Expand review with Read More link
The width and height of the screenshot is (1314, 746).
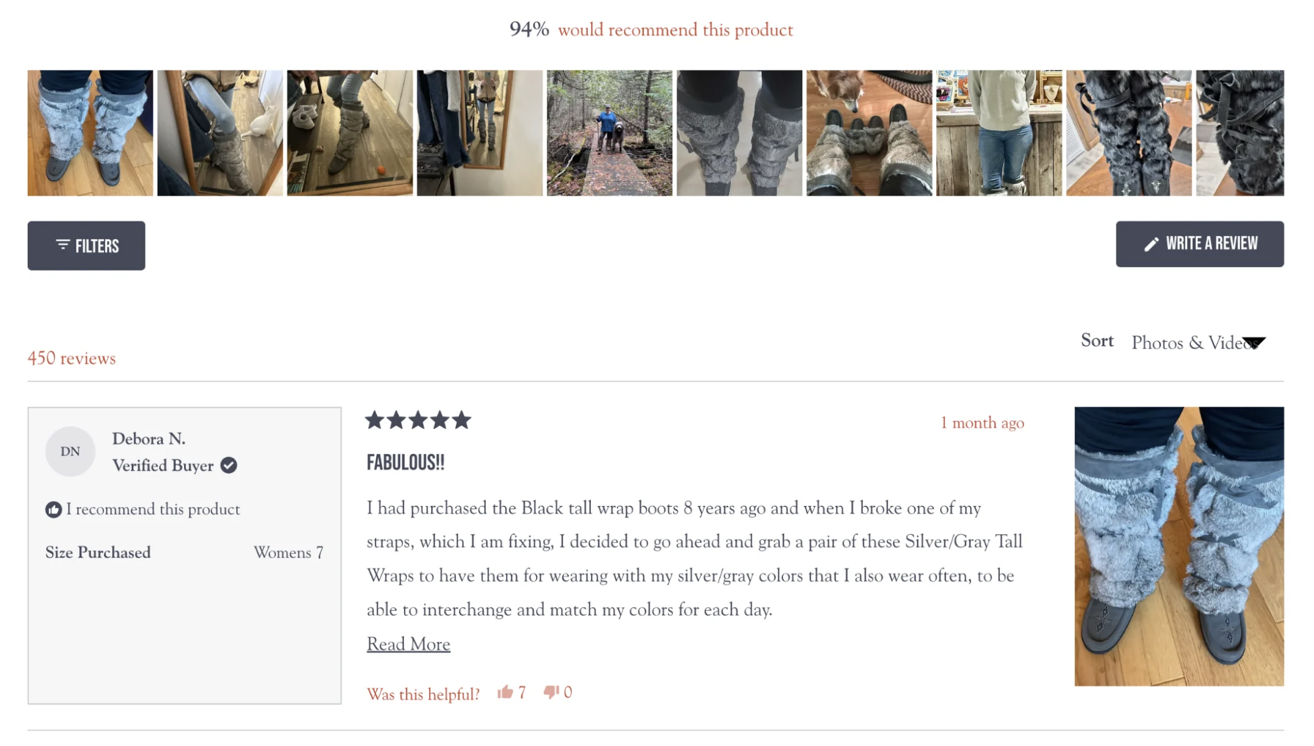(x=408, y=644)
